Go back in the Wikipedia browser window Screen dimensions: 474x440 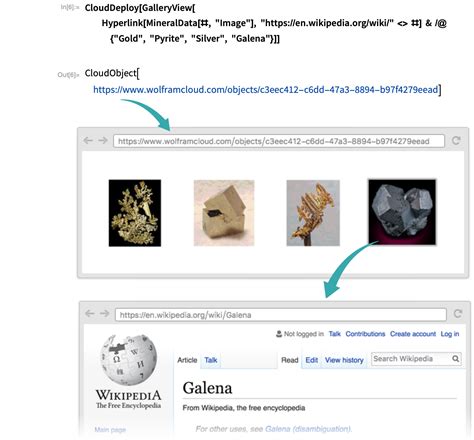[x=90, y=314]
